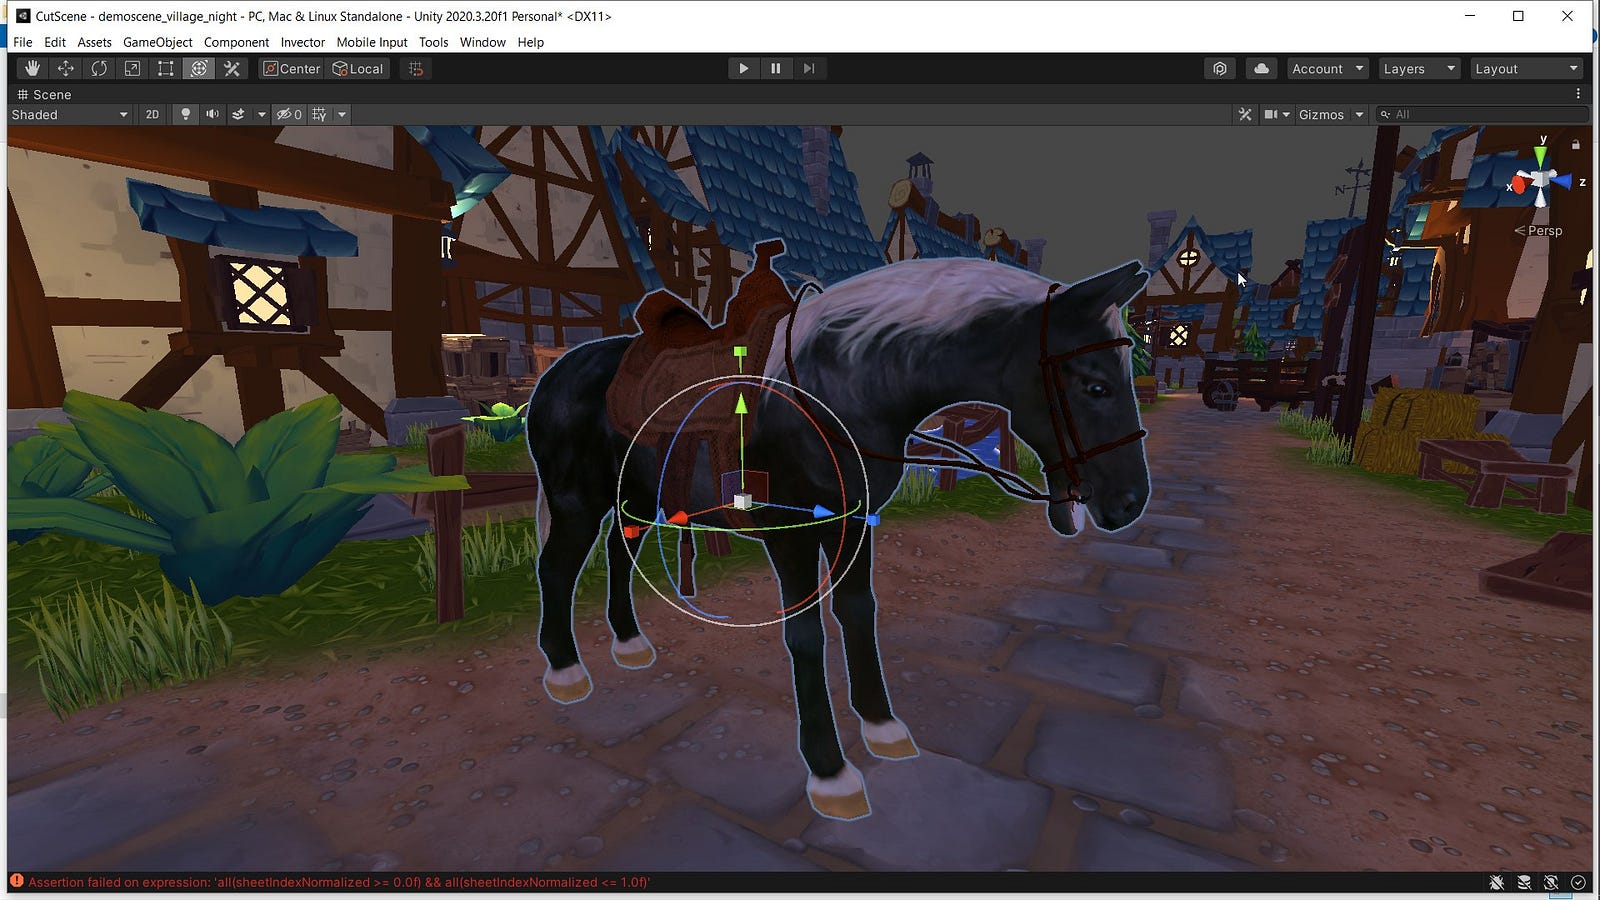Click the blue Z-axis arrow handle on horse
The width and height of the screenshot is (1600, 900).
coord(823,512)
